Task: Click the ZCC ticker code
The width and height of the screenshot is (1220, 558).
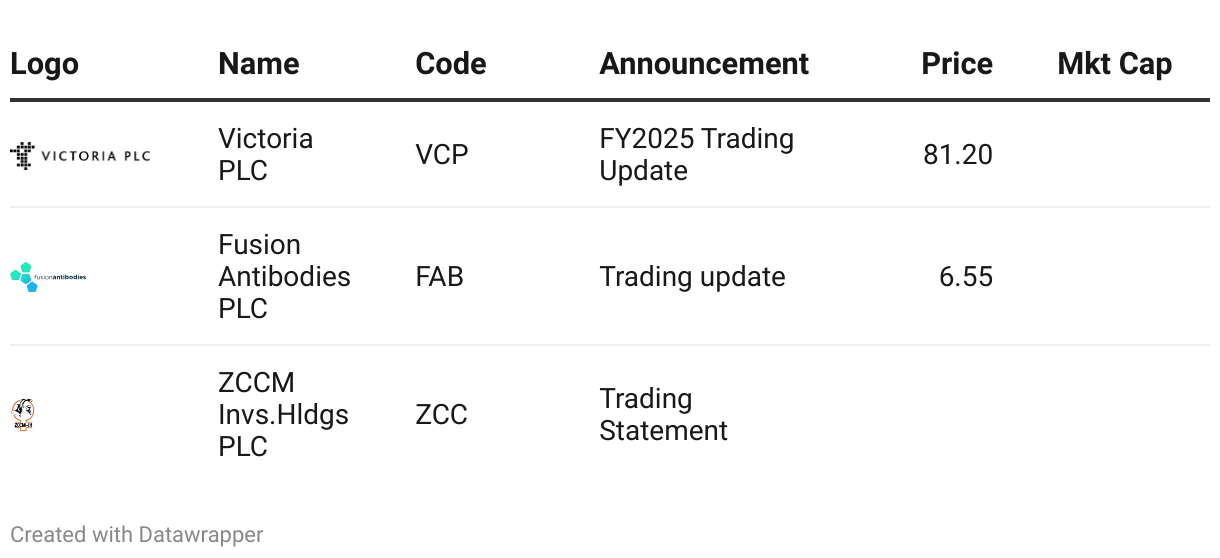Action: coord(441,414)
